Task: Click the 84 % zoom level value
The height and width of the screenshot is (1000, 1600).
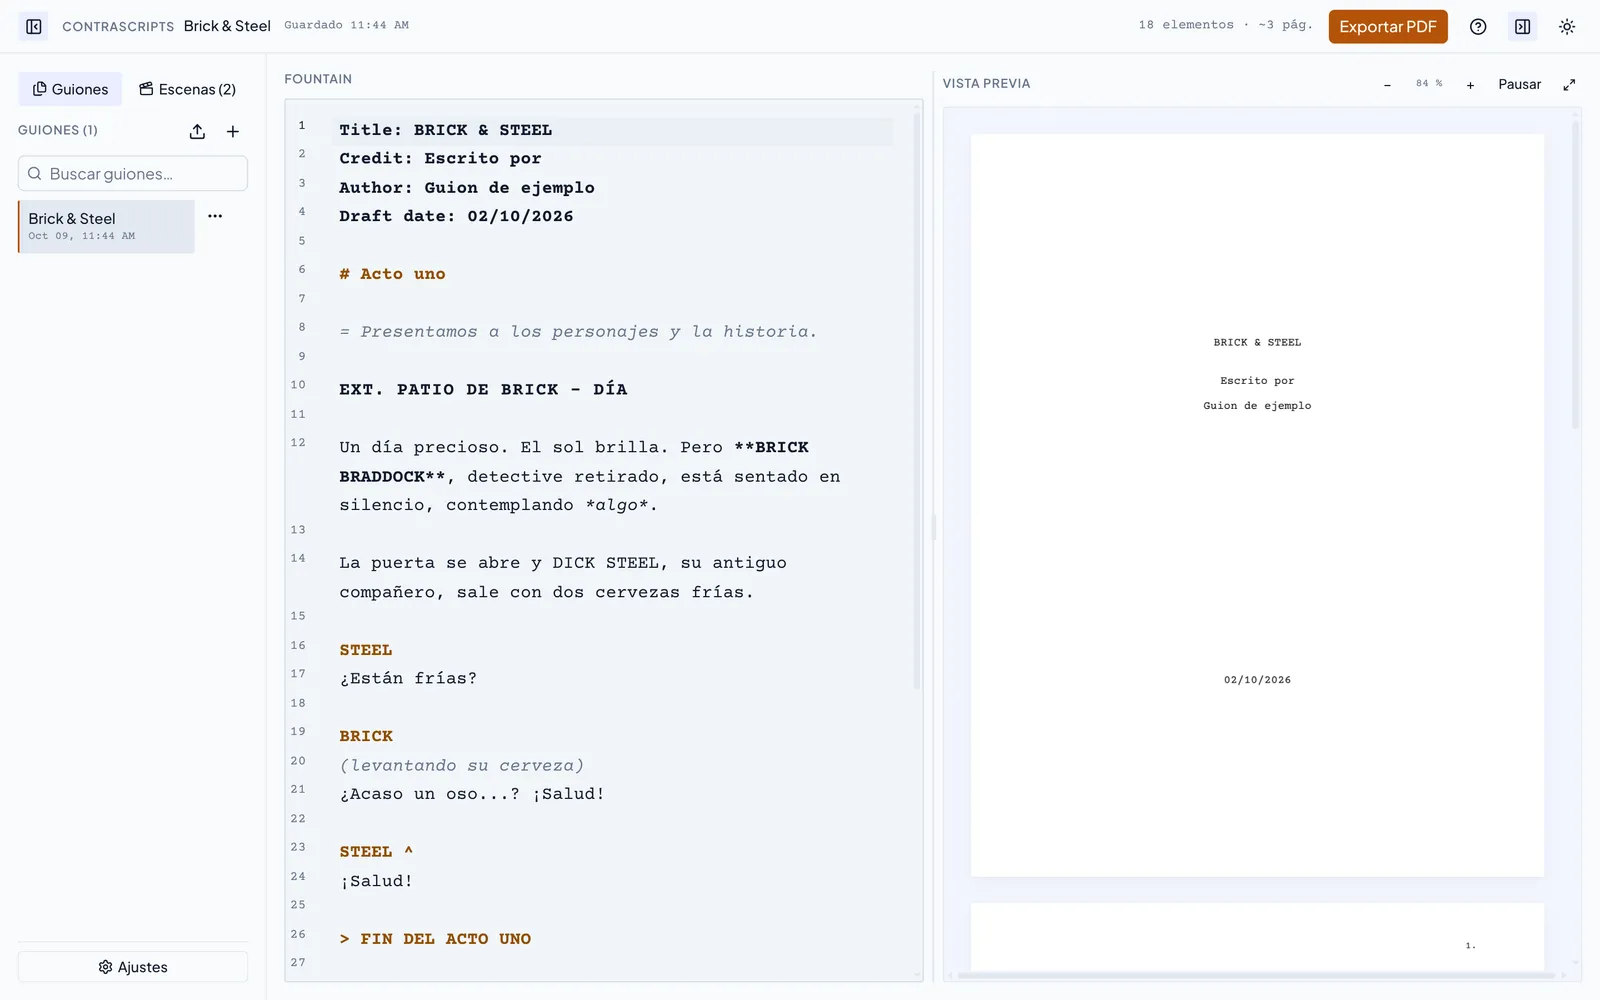Action: tap(1429, 84)
